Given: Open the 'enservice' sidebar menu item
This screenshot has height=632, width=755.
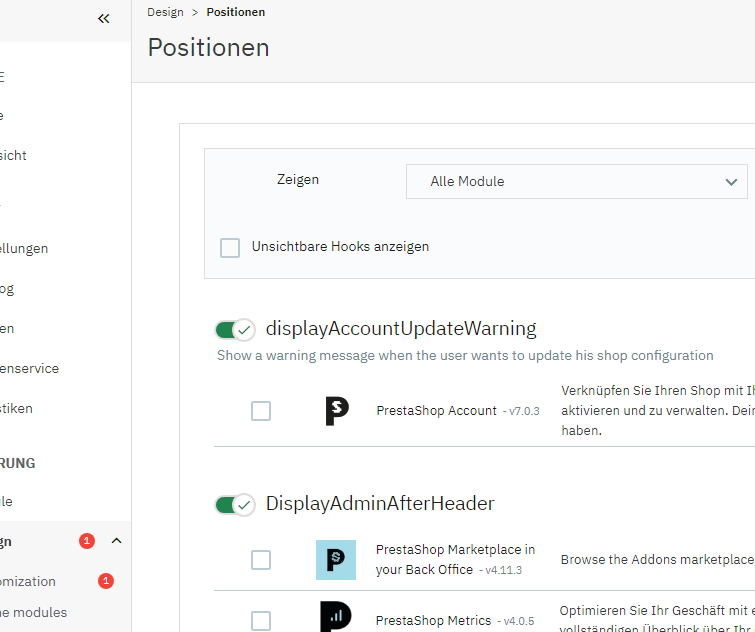Looking at the screenshot, I should click(x=29, y=369).
